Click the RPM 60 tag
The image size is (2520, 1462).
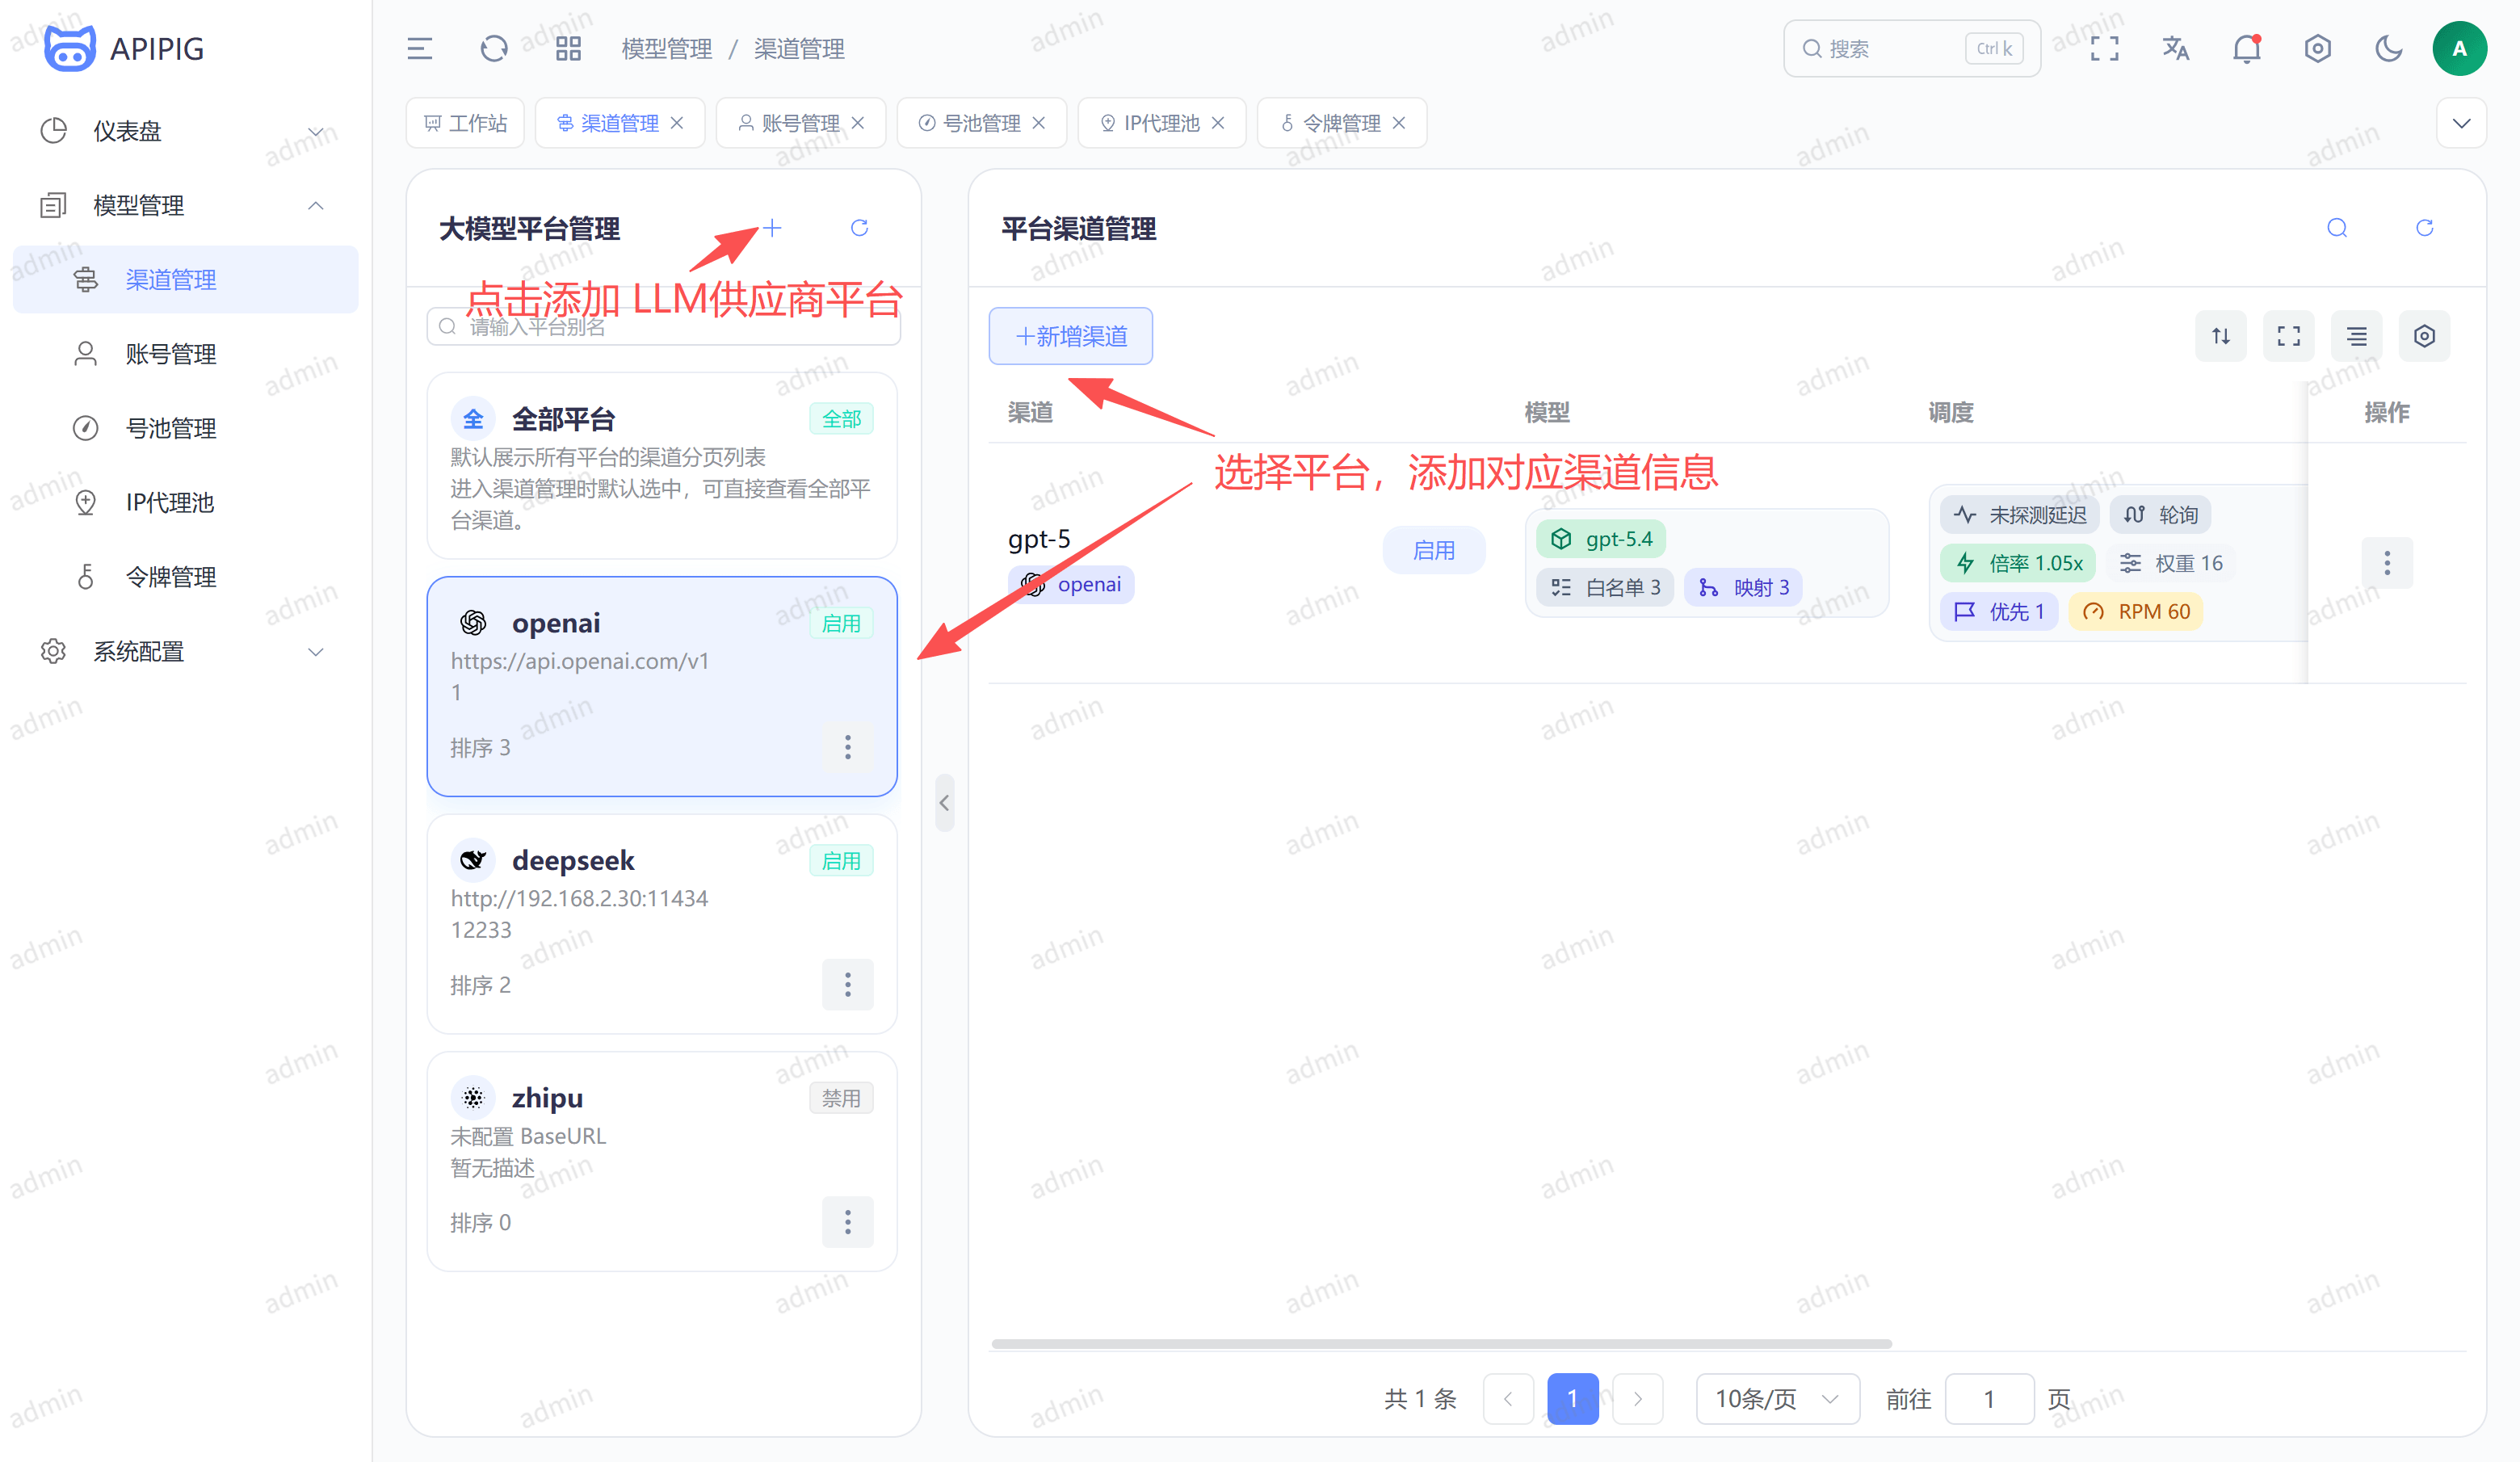(x=2135, y=611)
